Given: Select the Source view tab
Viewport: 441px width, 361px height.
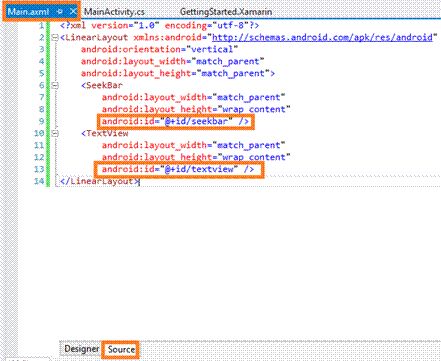Looking at the screenshot, I should (121, 349).
